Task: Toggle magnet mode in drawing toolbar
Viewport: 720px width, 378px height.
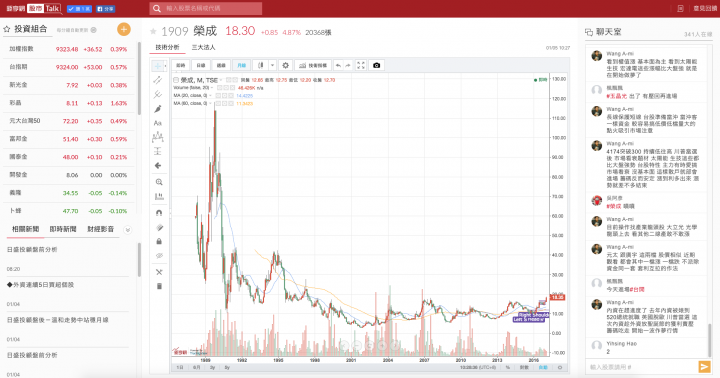Action: click(159, 213)
